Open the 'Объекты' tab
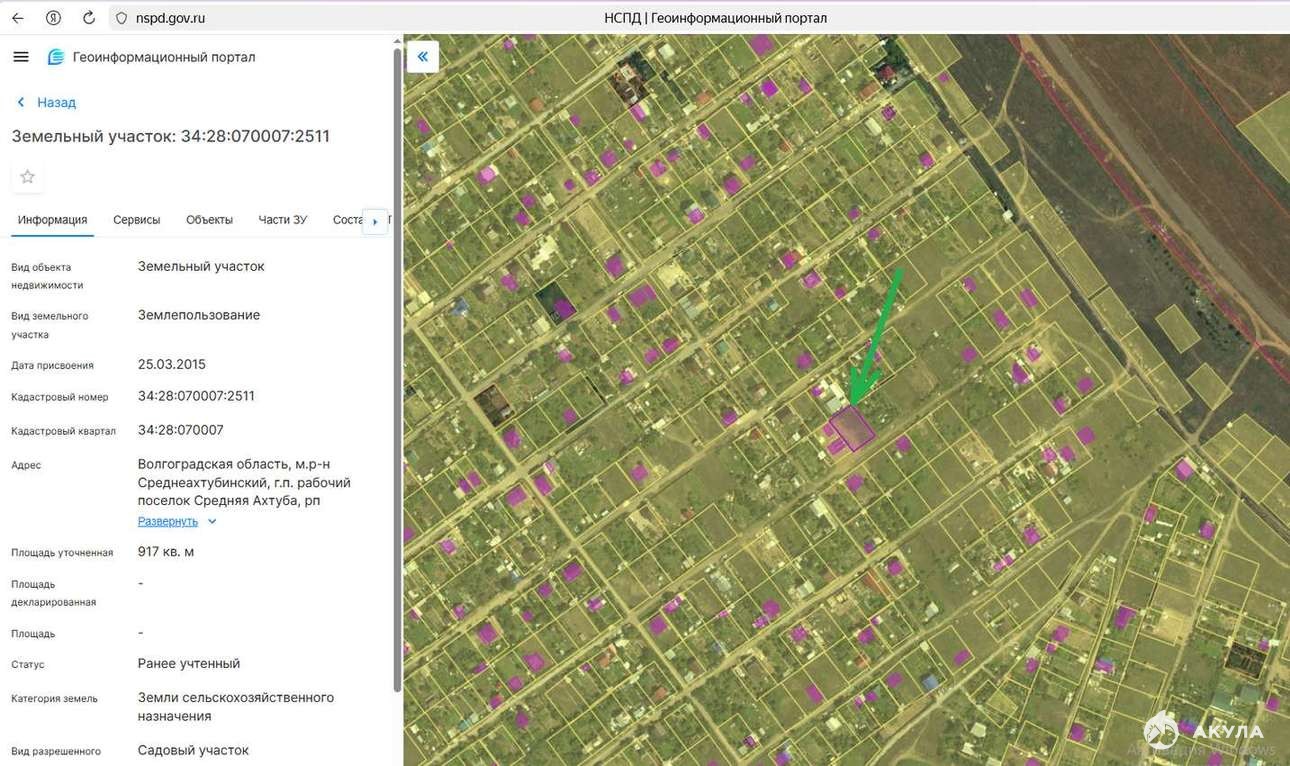1290x766 pixels. 209,220
